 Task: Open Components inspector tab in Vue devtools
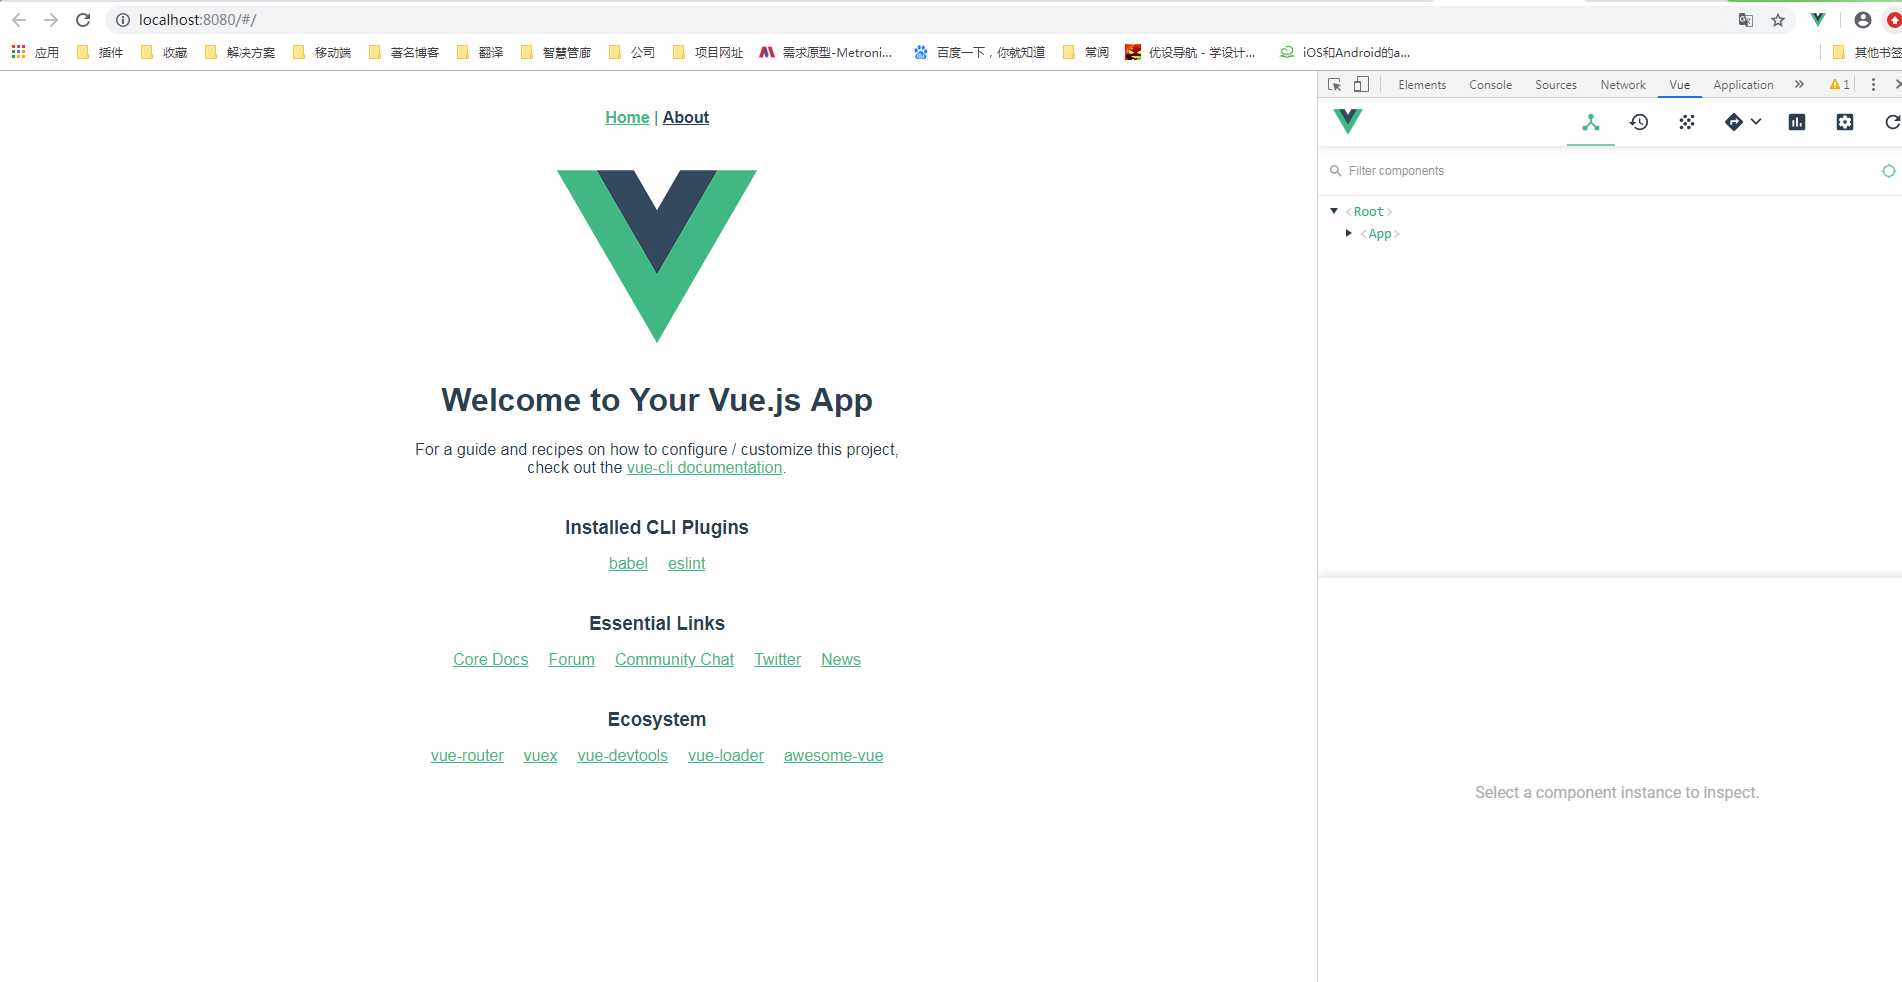pyautogui.click(x=1590, y=122)
